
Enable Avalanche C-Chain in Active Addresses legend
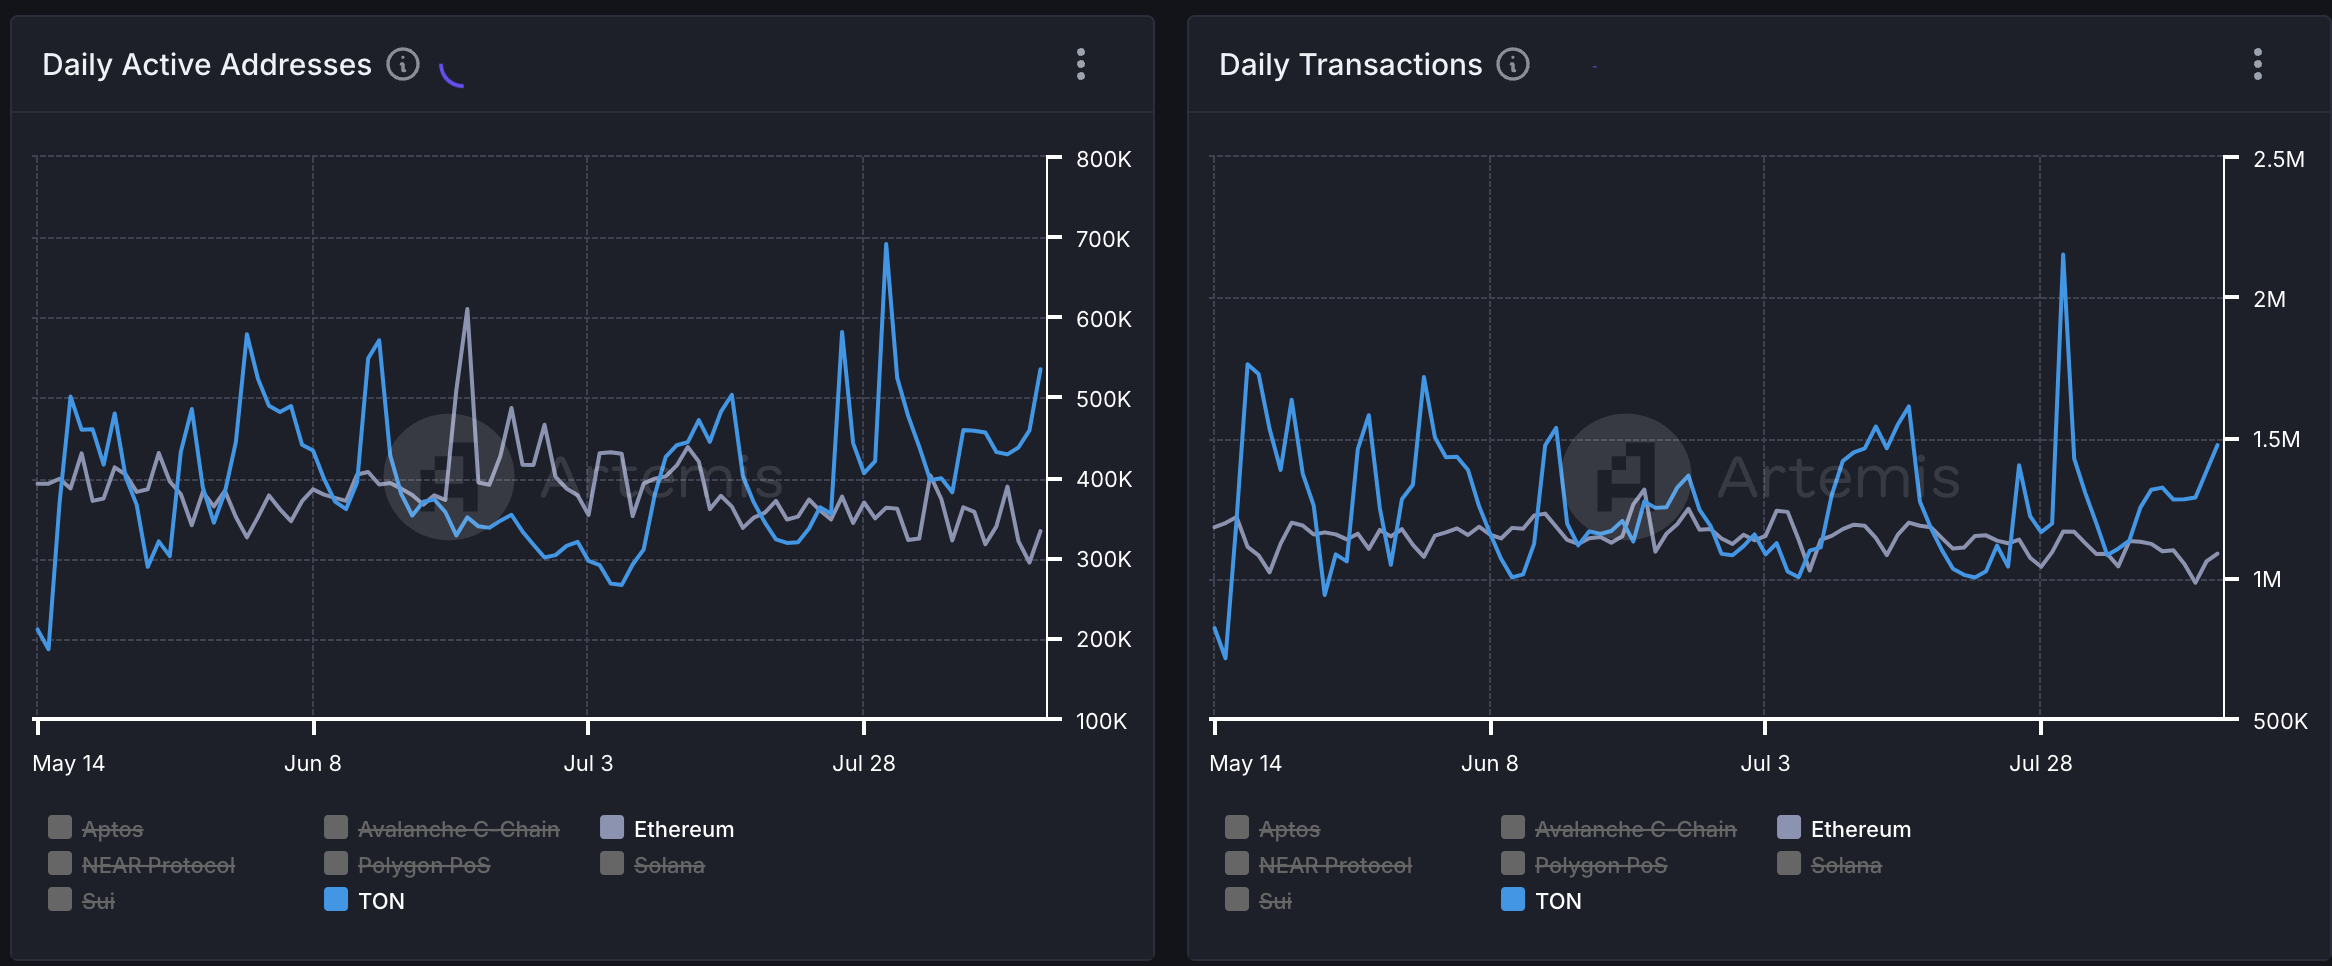[442, 829]
